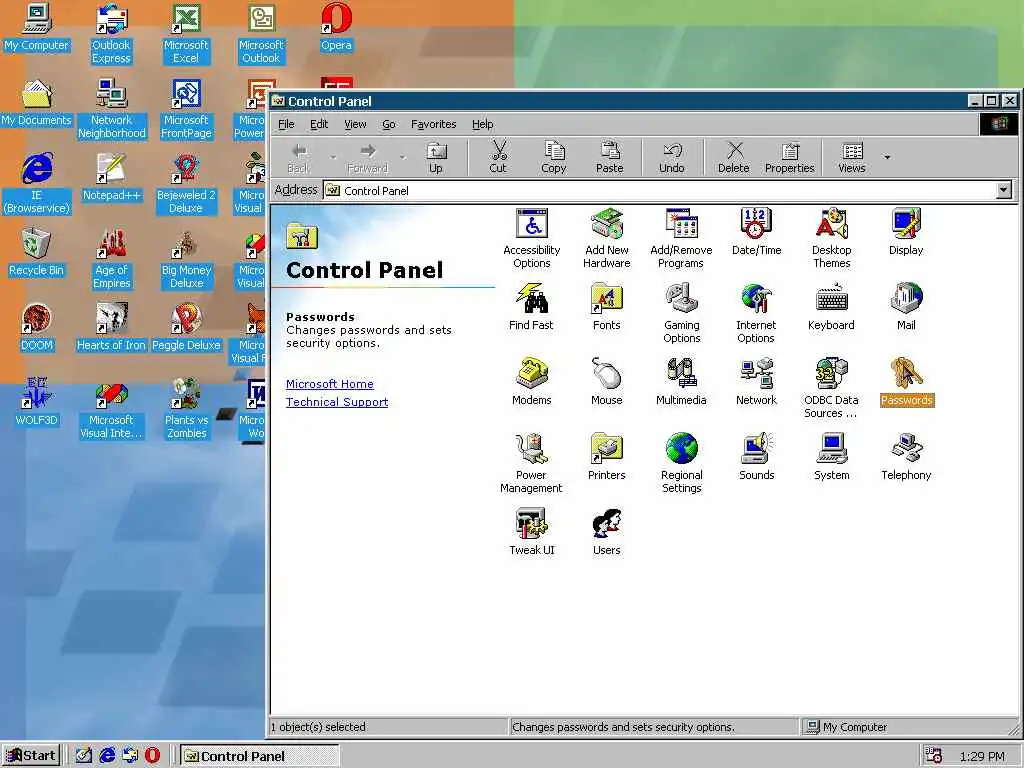The width and height of the screenshot is (1024, 768).
Task: Open Accessibility Options applet
Action: (x=532, y=238)
